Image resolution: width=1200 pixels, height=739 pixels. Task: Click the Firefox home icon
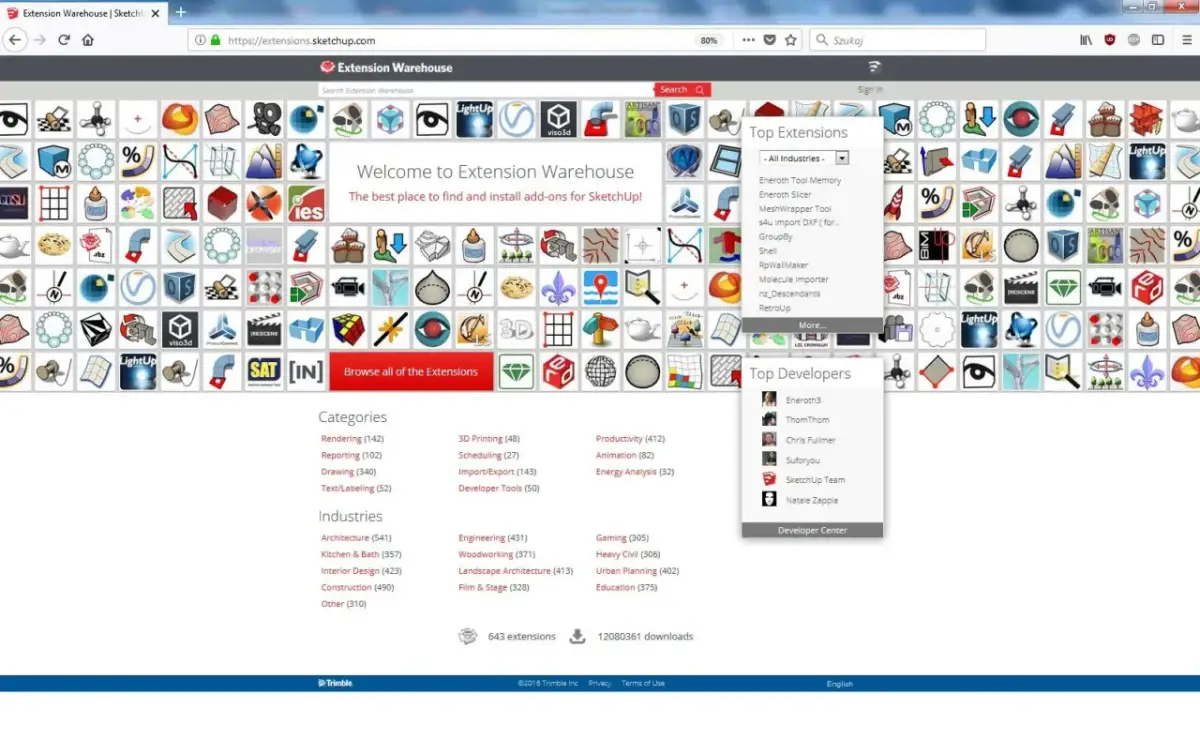(x=88, y=40)
